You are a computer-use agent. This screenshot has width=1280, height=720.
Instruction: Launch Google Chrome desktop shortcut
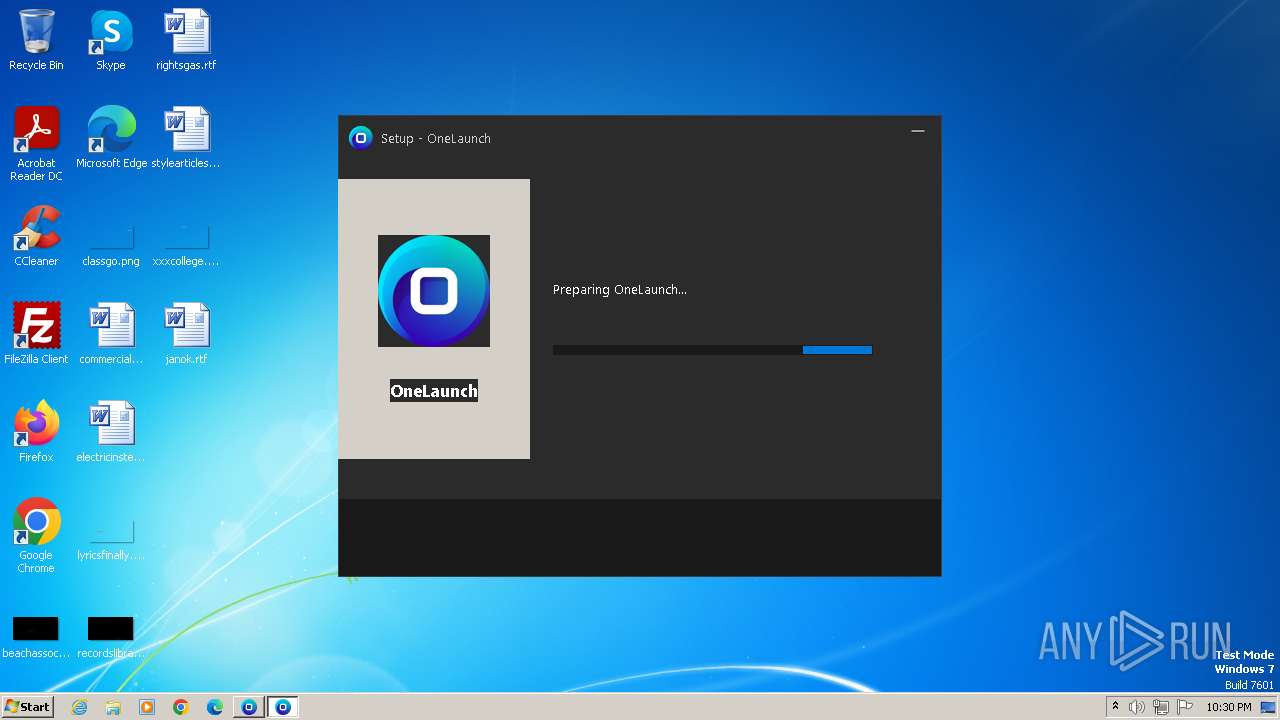tap(36, 536)
